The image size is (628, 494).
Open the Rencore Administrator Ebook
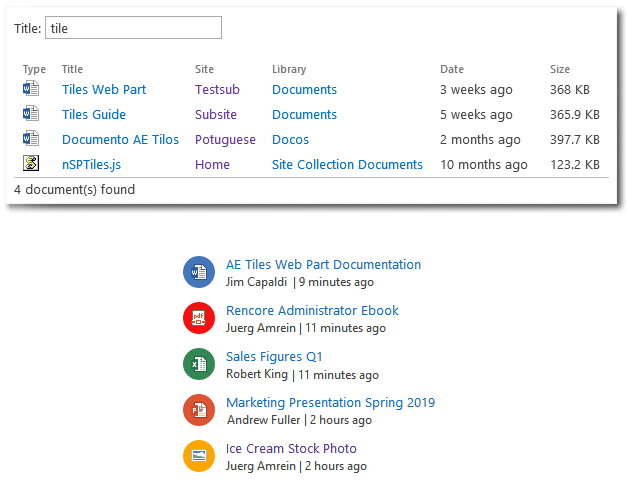pyautogui.click(x=312, y=311)
